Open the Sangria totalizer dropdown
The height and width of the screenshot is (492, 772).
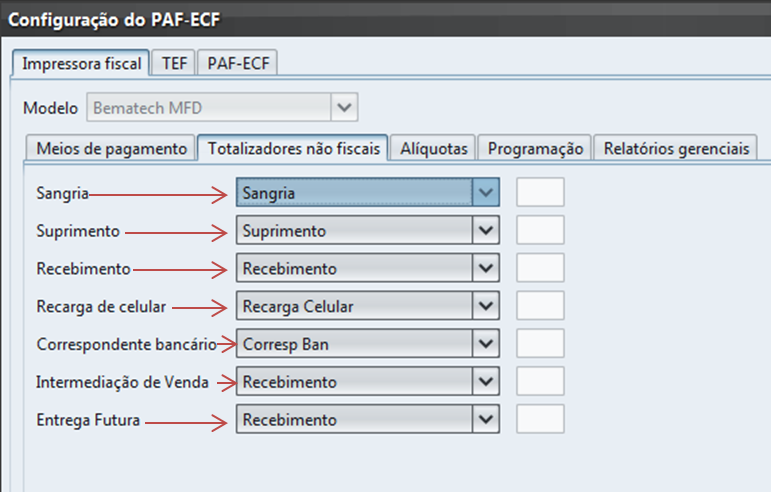click(486, 193)
